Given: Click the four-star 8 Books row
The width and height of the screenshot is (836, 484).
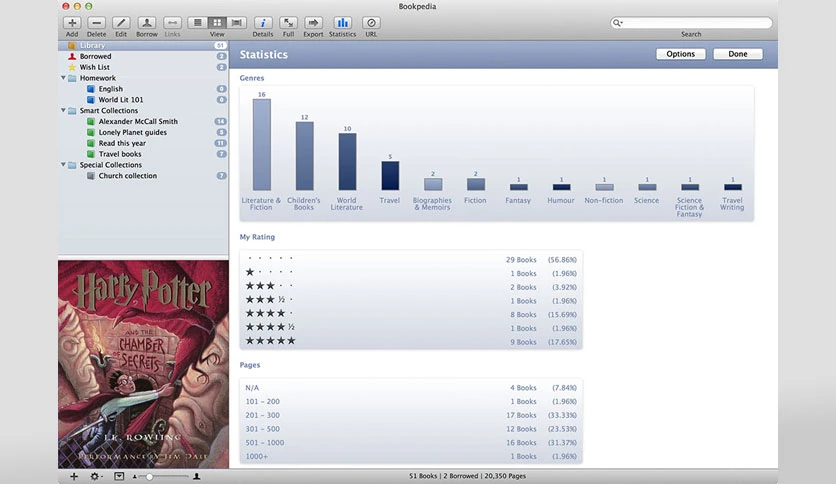Looking at the screenshot, I should pos(411,314).
